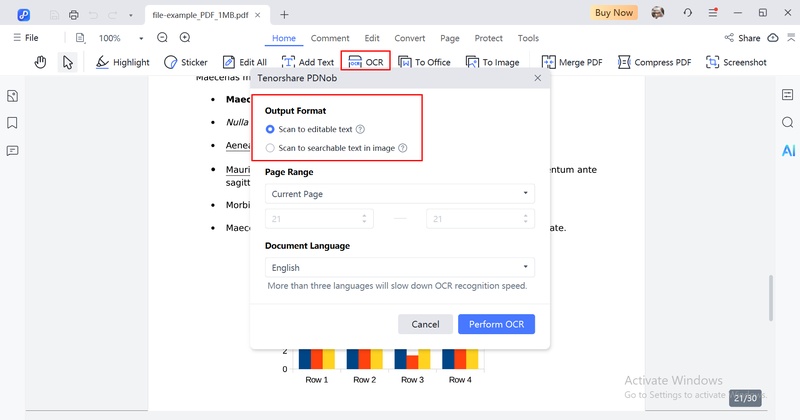Open the AI assistant panel
This screenshot has width=800, height=420.
(x=788, y=151)
